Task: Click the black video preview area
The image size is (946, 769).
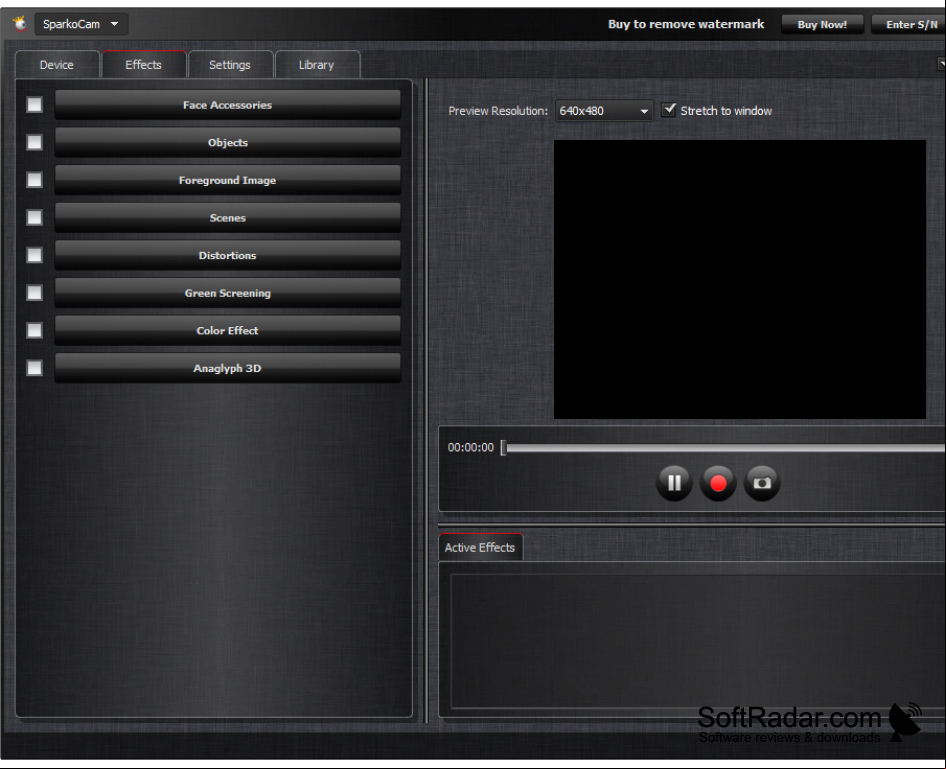Action: tap(740, 279)
